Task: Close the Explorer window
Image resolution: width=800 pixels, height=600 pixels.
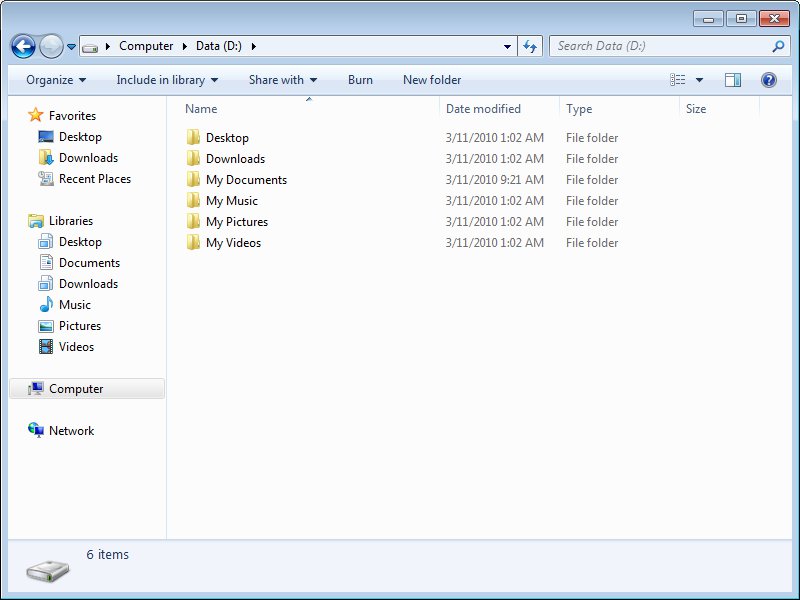Action: tap(774, 19)
